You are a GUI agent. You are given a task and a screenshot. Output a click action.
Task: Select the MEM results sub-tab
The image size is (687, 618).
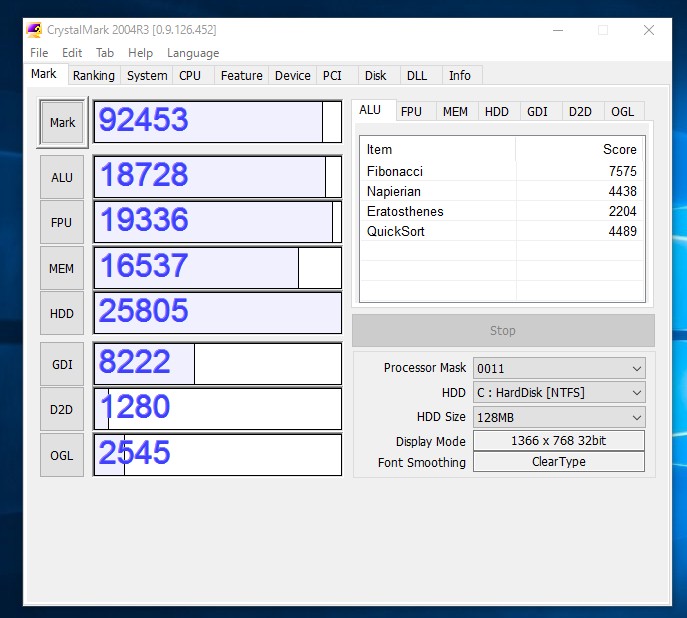[455, 112]
